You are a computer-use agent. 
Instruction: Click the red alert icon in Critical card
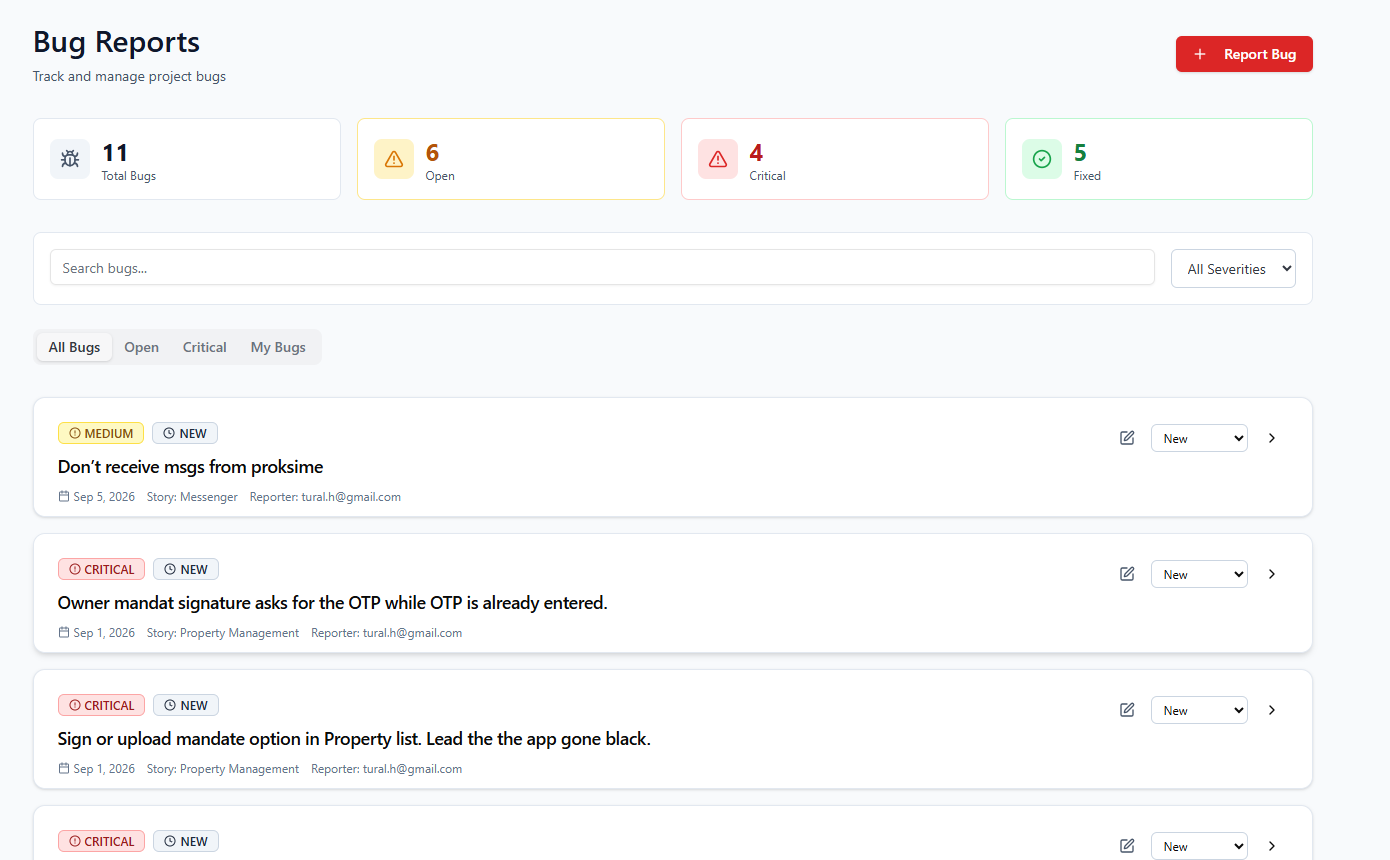[718, 159]
